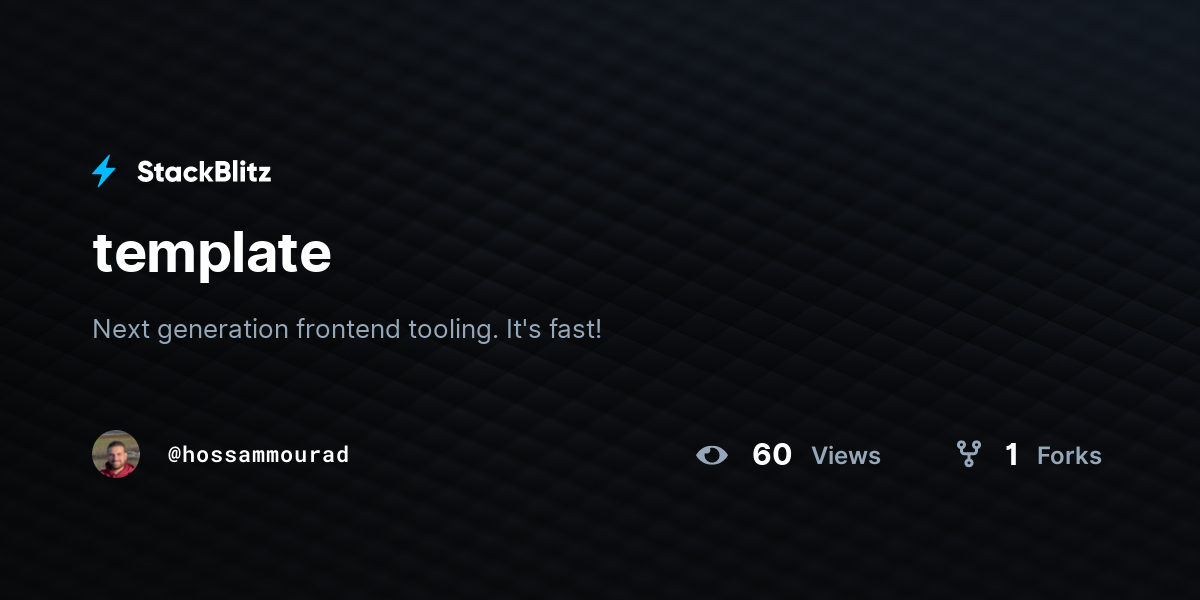Select the fork branch icon
The height and width of the screenshot is (600, 1200).
point(968,454)
